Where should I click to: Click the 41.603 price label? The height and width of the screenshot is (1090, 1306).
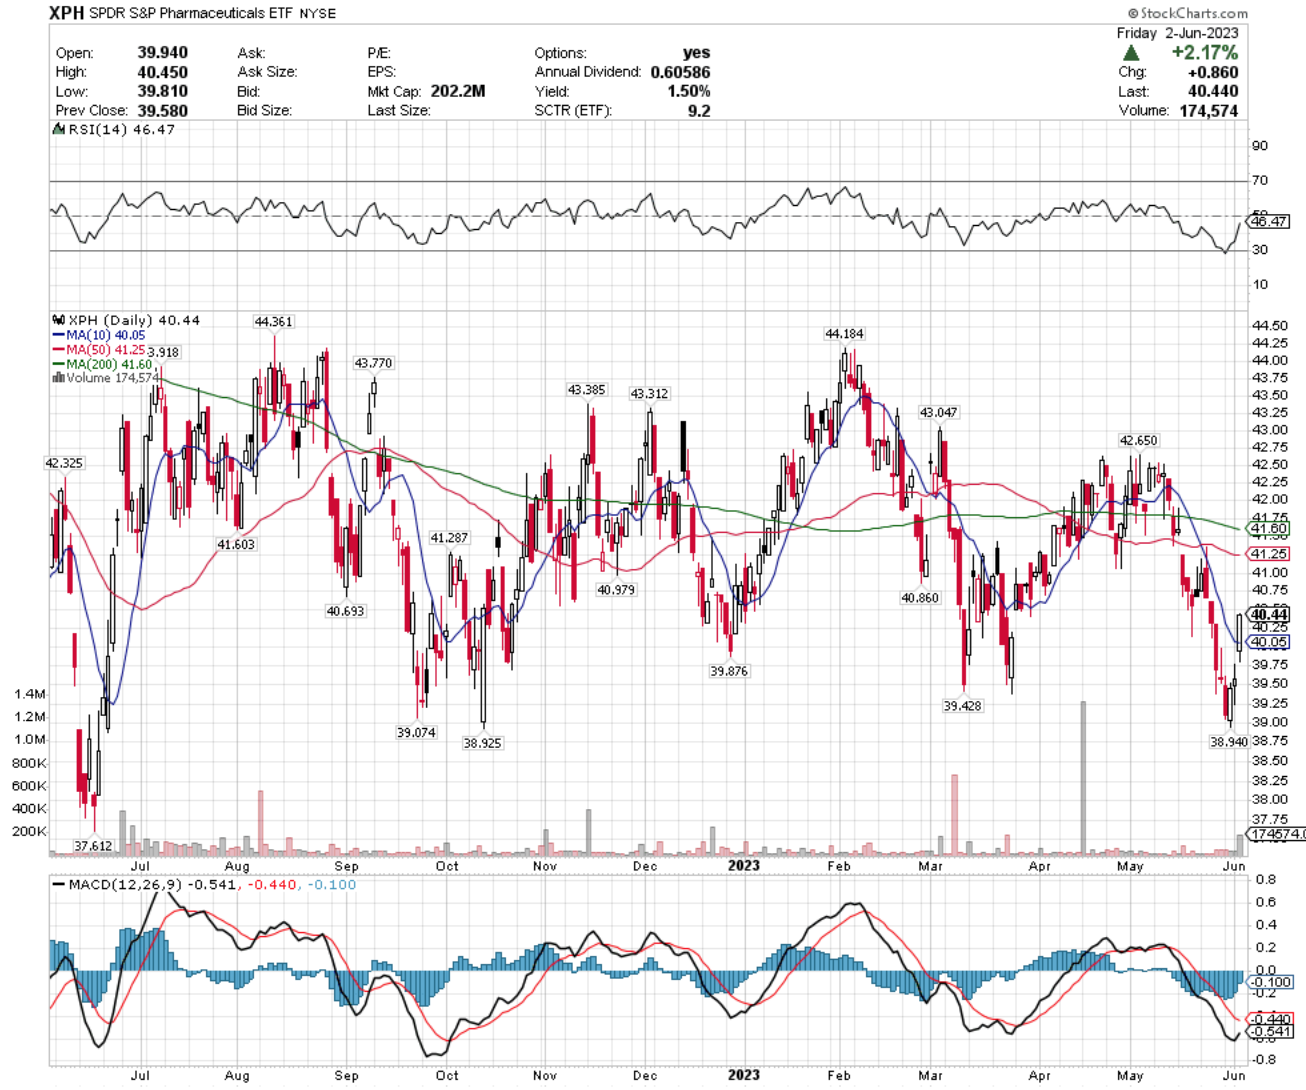[236, 545]
